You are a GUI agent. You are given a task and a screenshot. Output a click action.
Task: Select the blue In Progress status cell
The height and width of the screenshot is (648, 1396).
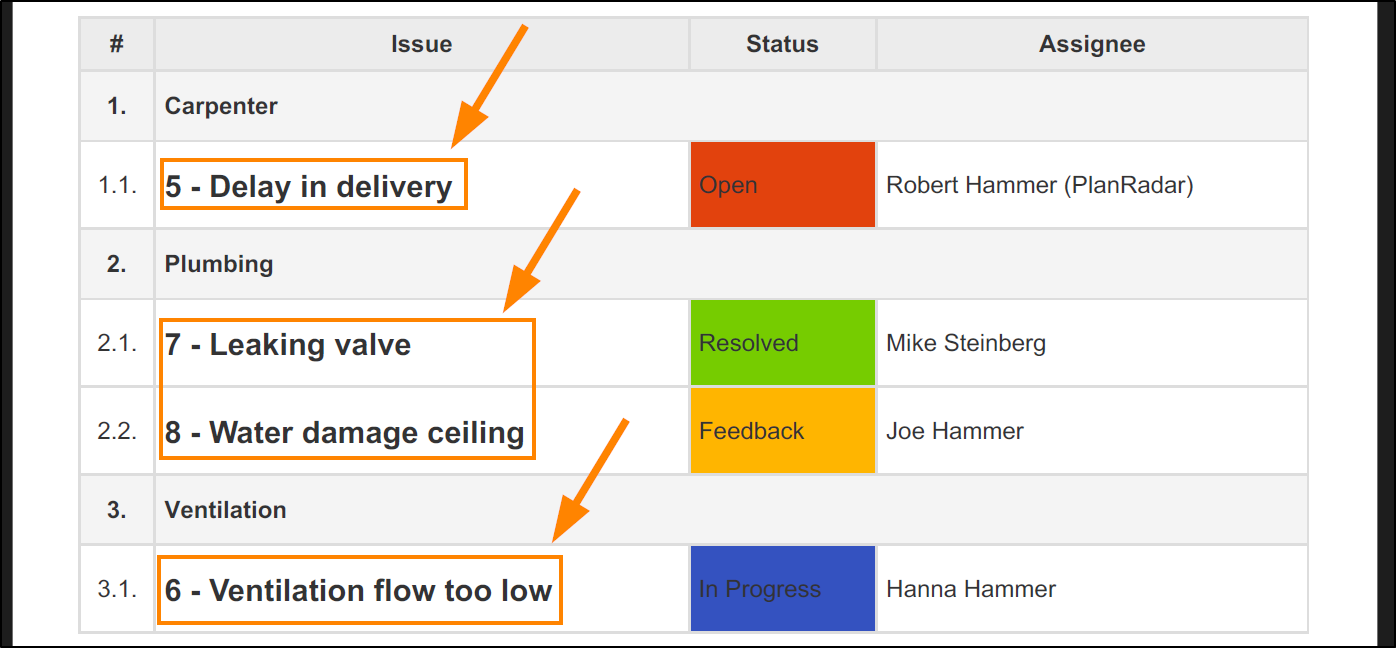click(782, 589)
